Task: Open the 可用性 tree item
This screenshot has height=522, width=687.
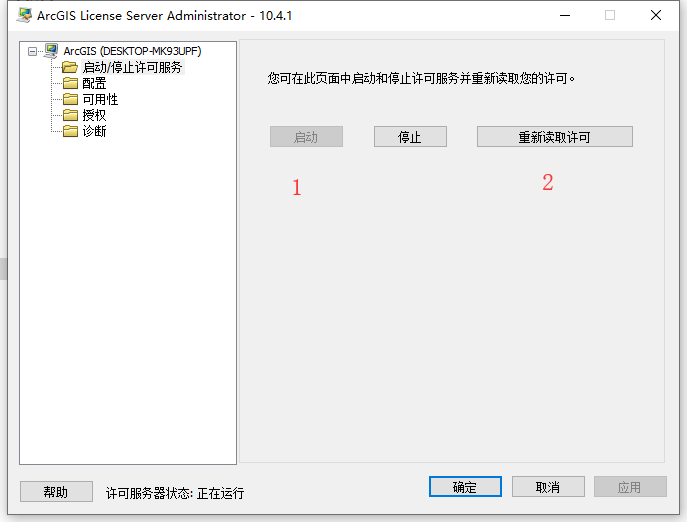Action: 100,99
